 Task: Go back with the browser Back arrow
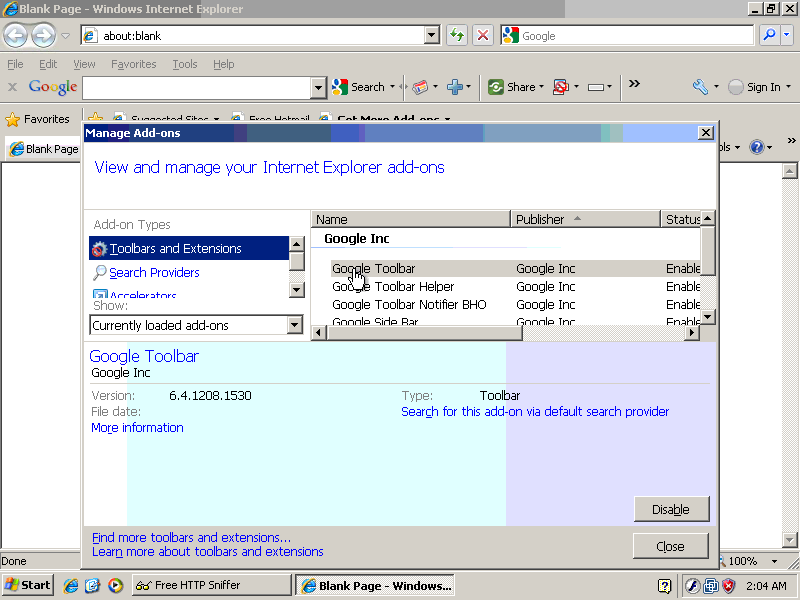click(16, 36)
